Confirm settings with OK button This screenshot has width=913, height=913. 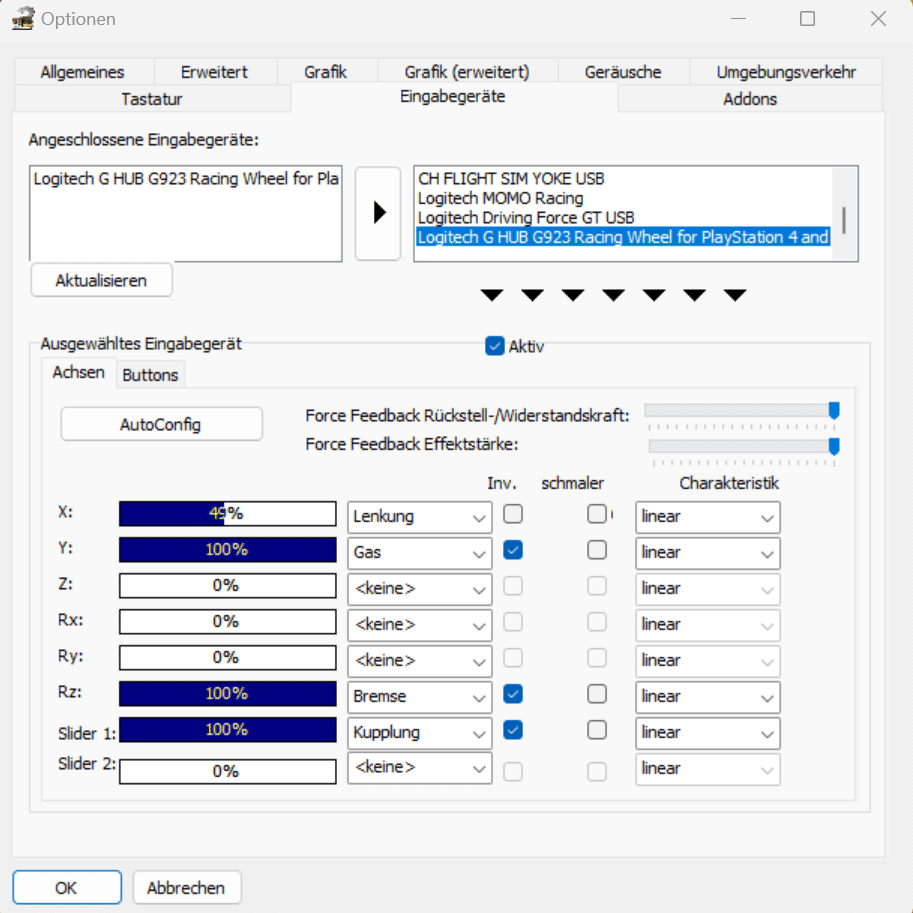[66, 887]
